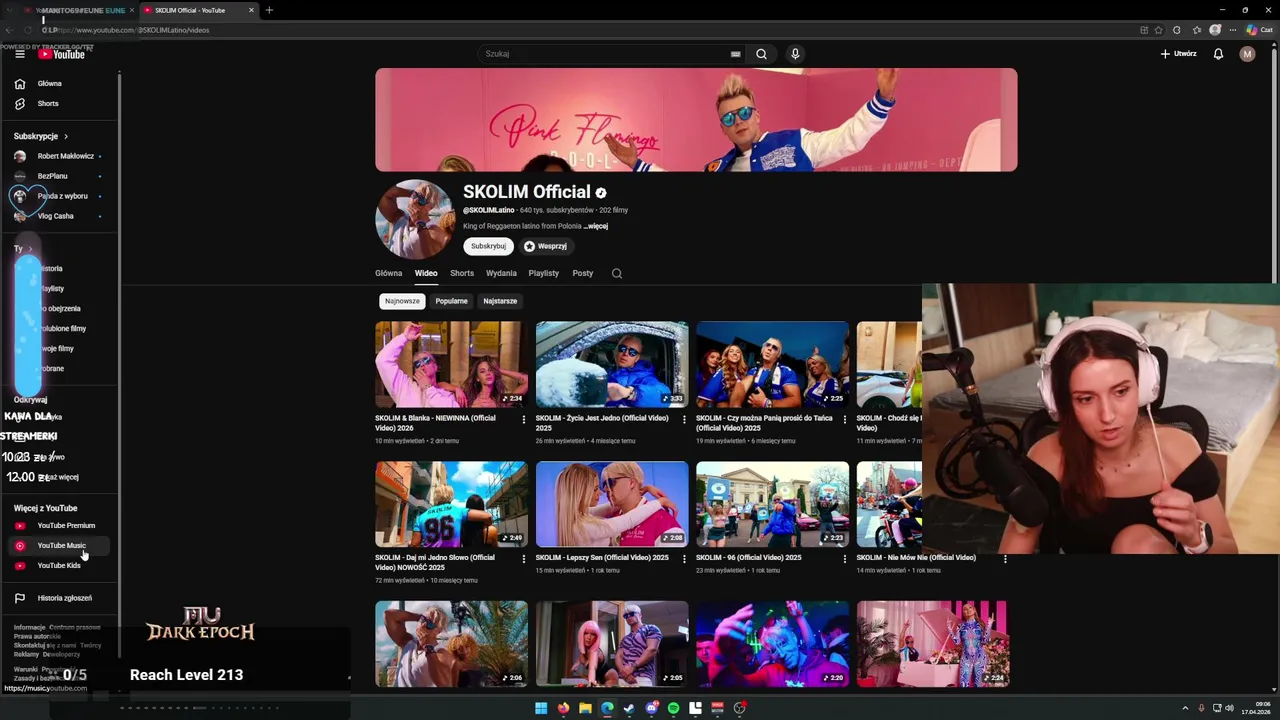Screen dimensions: 1280x720
Task: Expand channel description with ...więcej
Action: pos(596,226)
